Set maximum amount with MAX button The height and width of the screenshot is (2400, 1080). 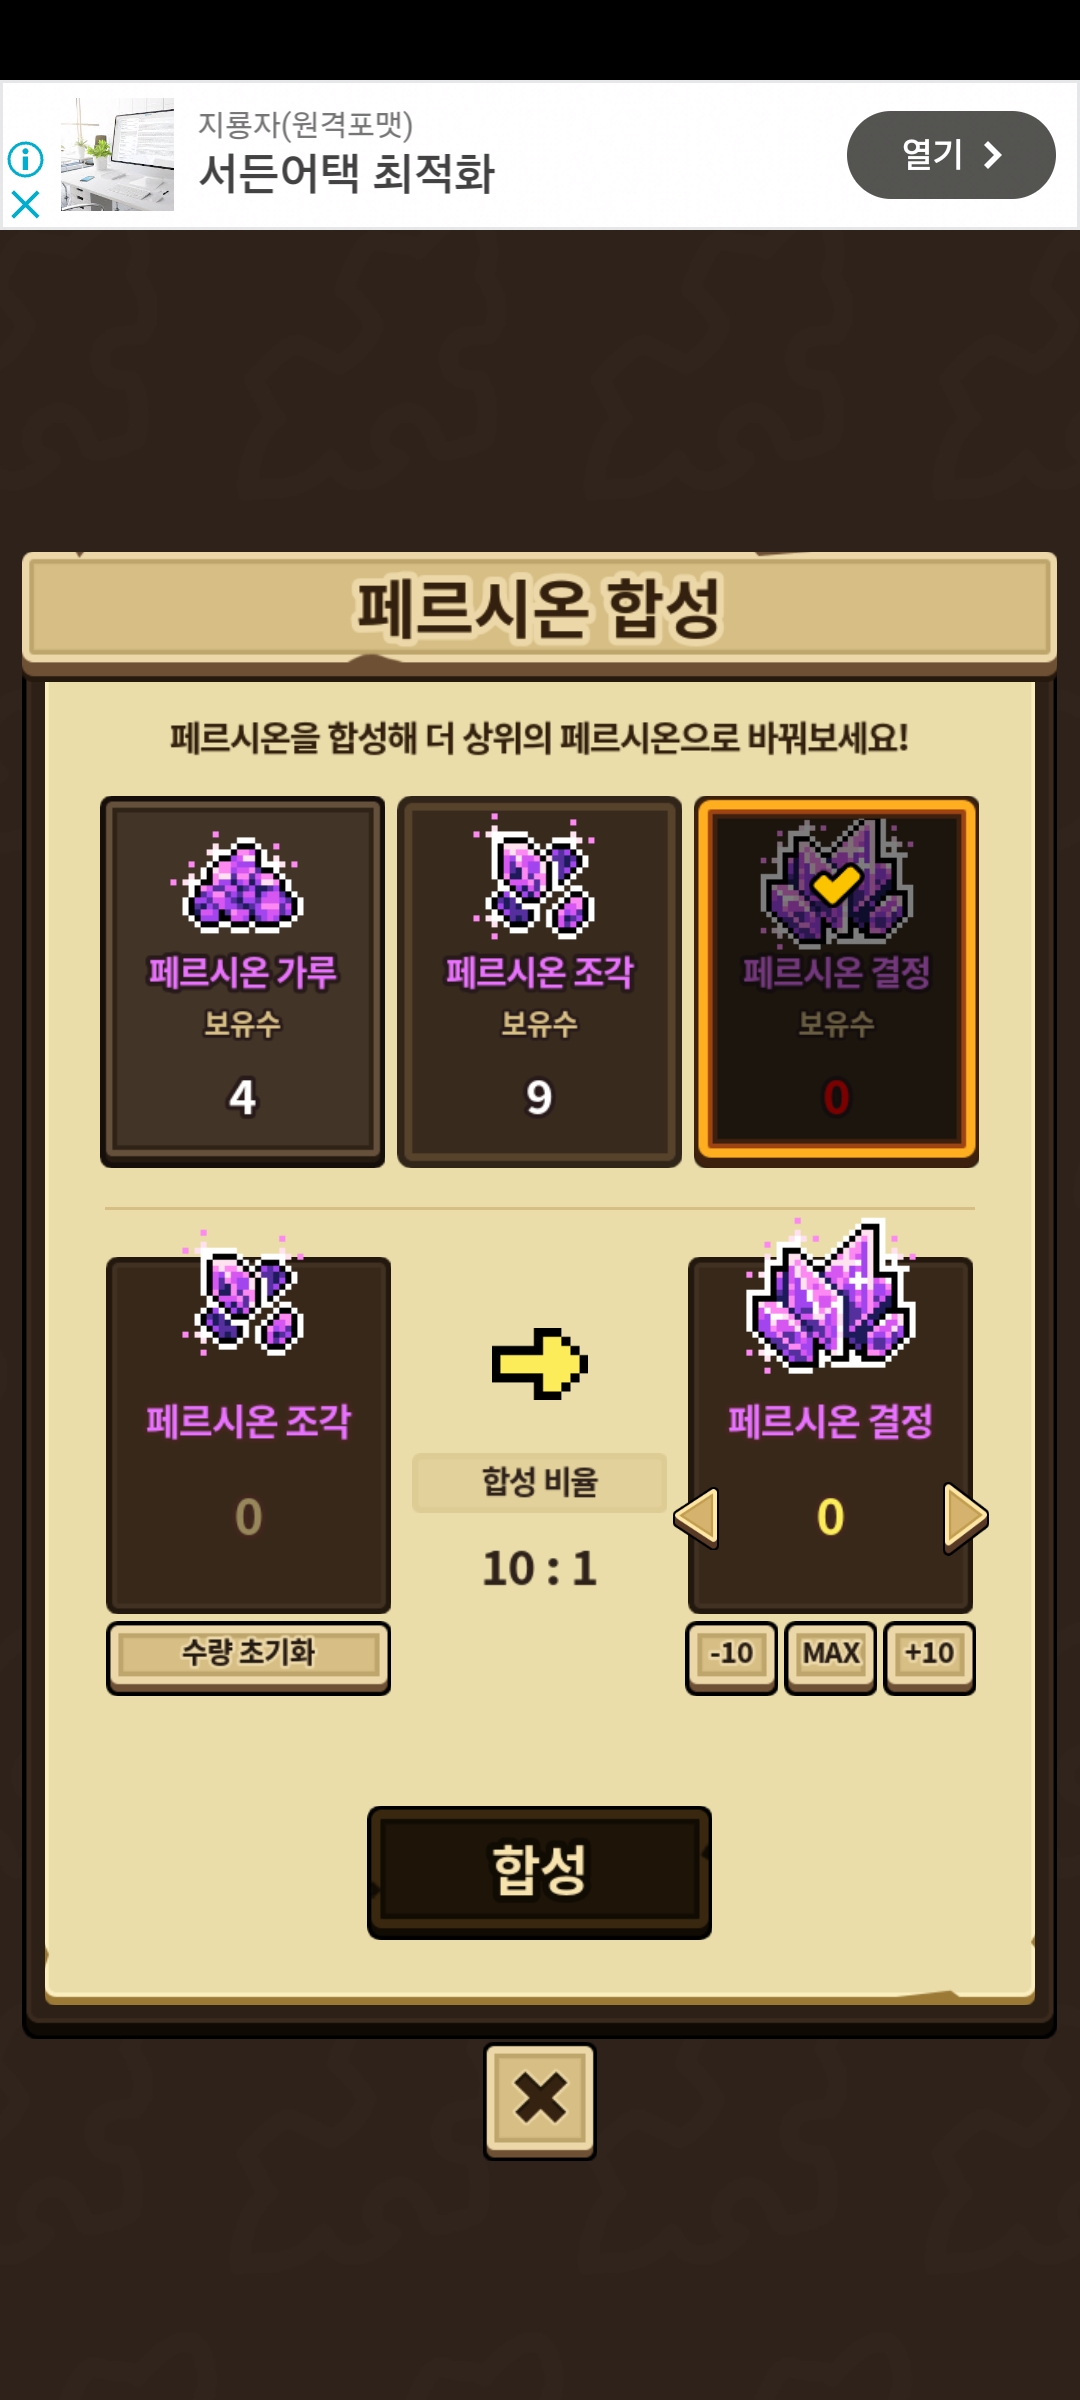pos(831,1656)
